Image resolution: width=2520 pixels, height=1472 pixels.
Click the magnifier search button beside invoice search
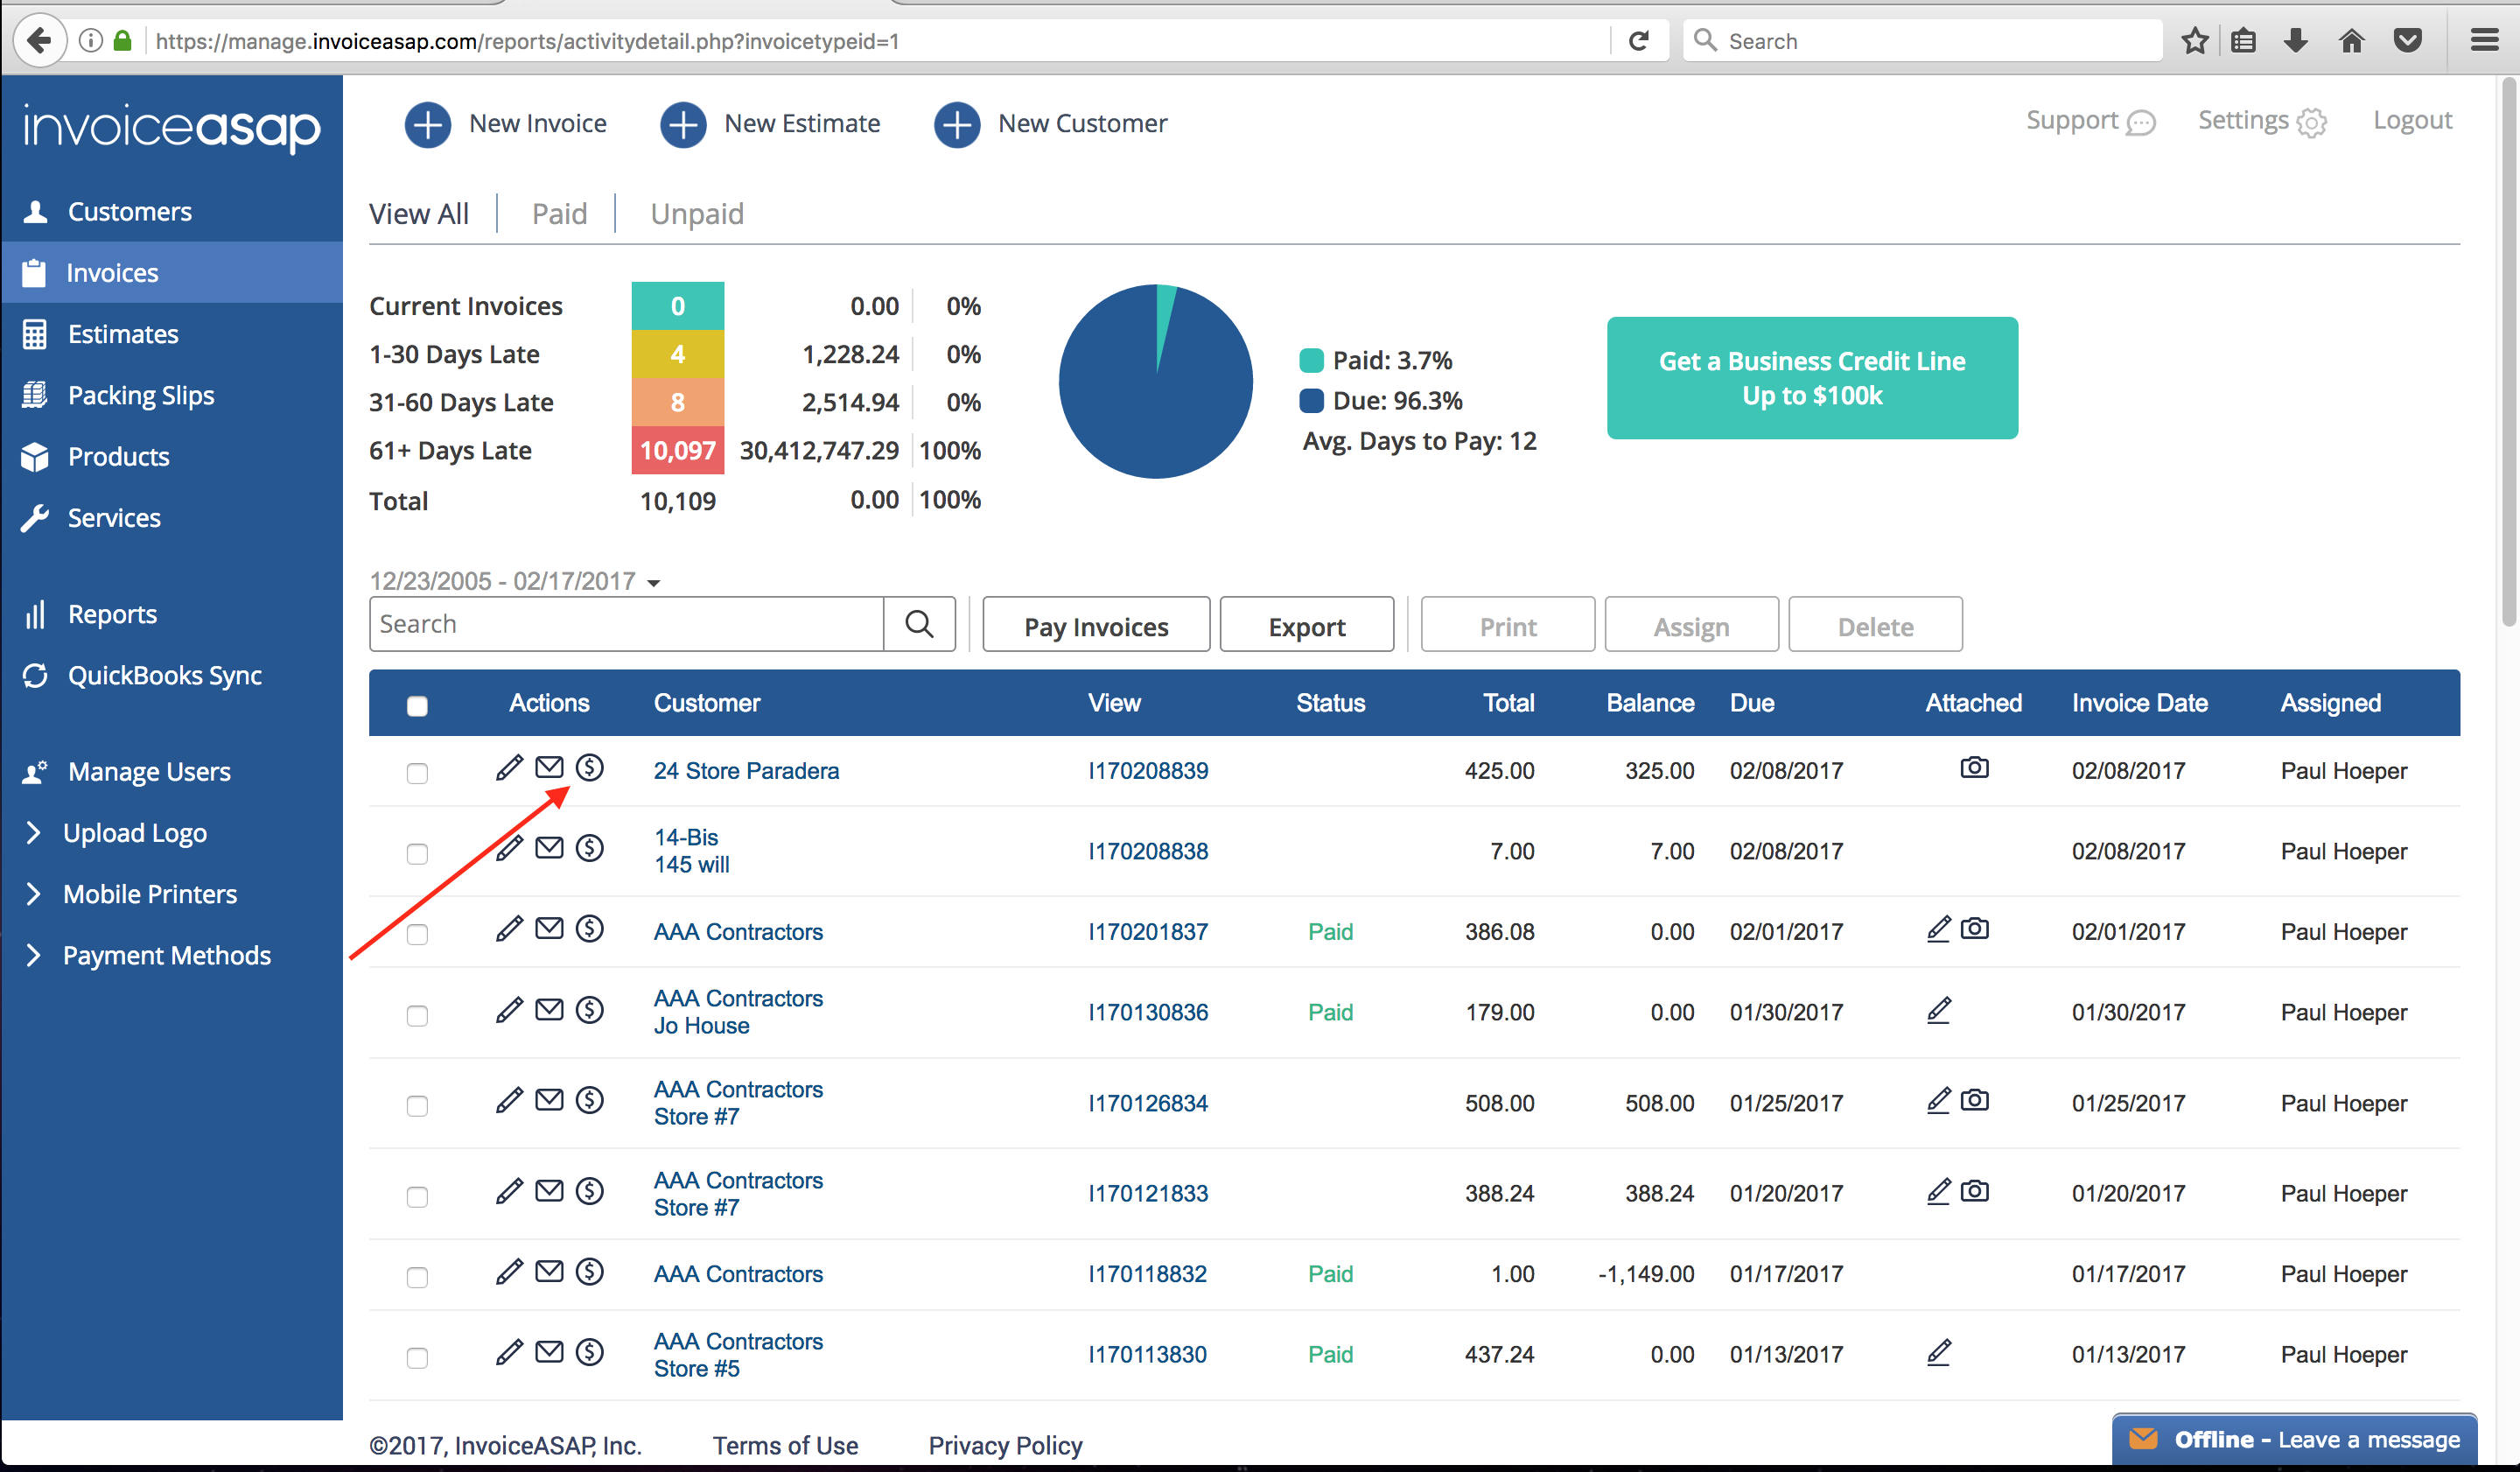click(x=919, y=625)
